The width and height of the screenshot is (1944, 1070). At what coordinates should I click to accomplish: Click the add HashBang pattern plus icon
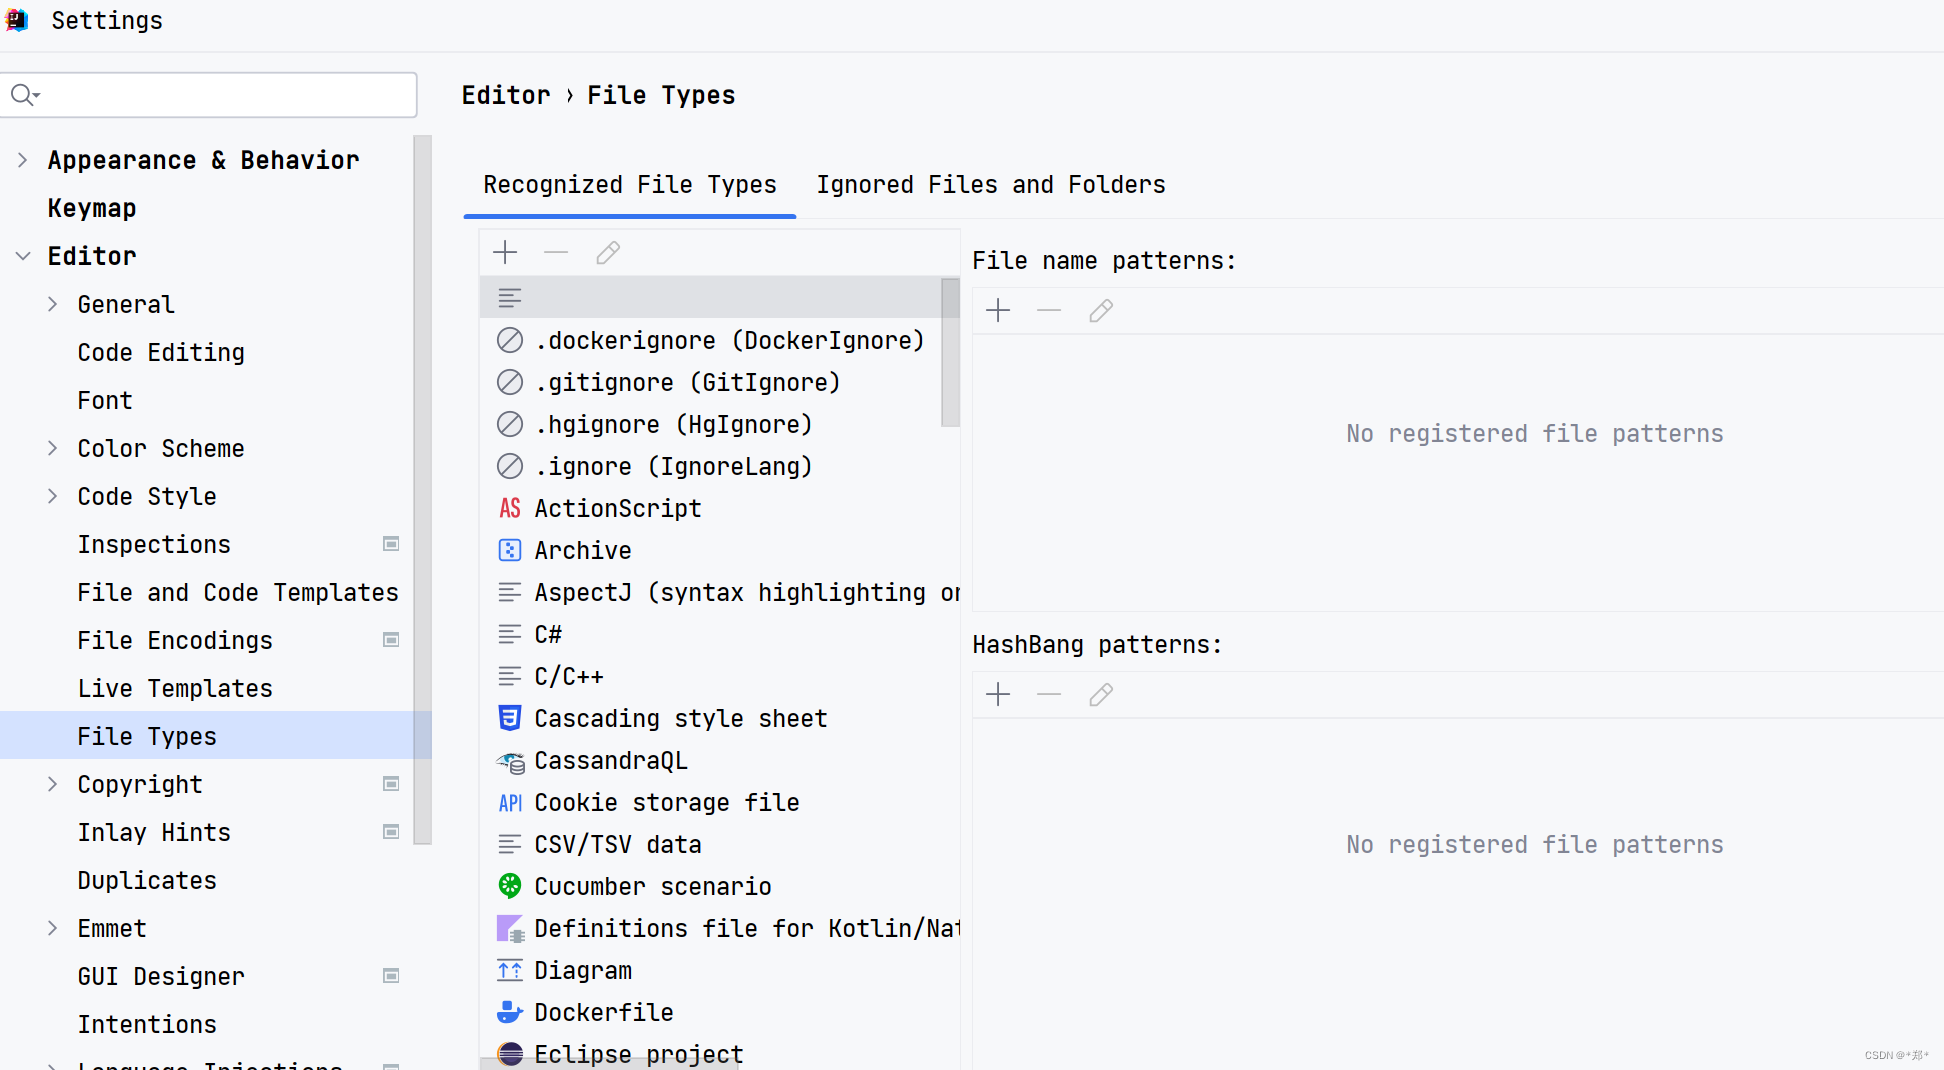pos(998,695)
